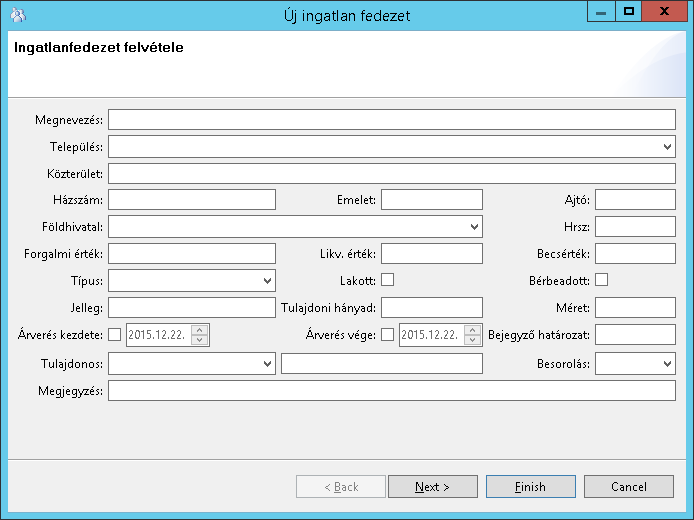Cancel the new property dialog

click(x=629, y=487)
